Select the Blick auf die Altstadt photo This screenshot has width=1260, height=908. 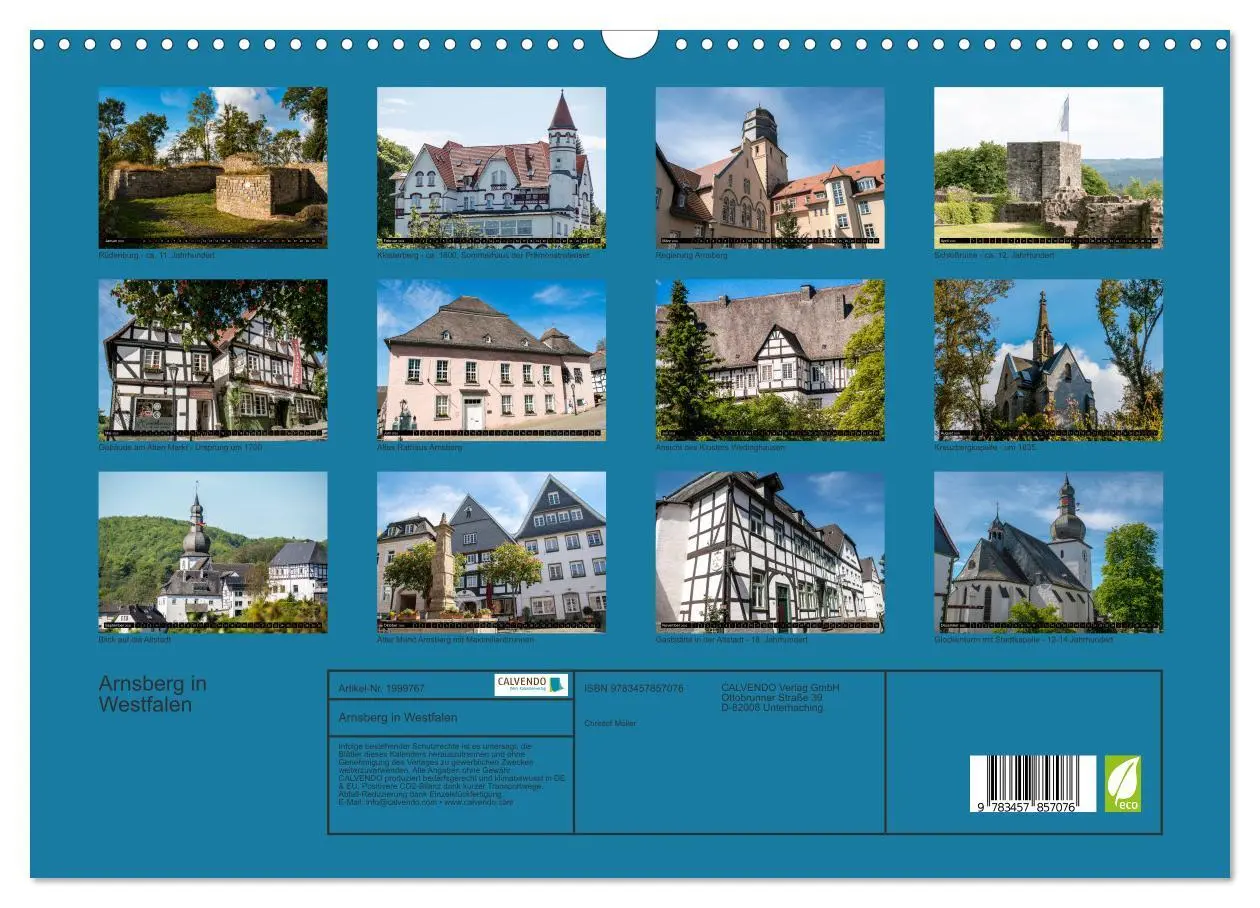[212, 552]
